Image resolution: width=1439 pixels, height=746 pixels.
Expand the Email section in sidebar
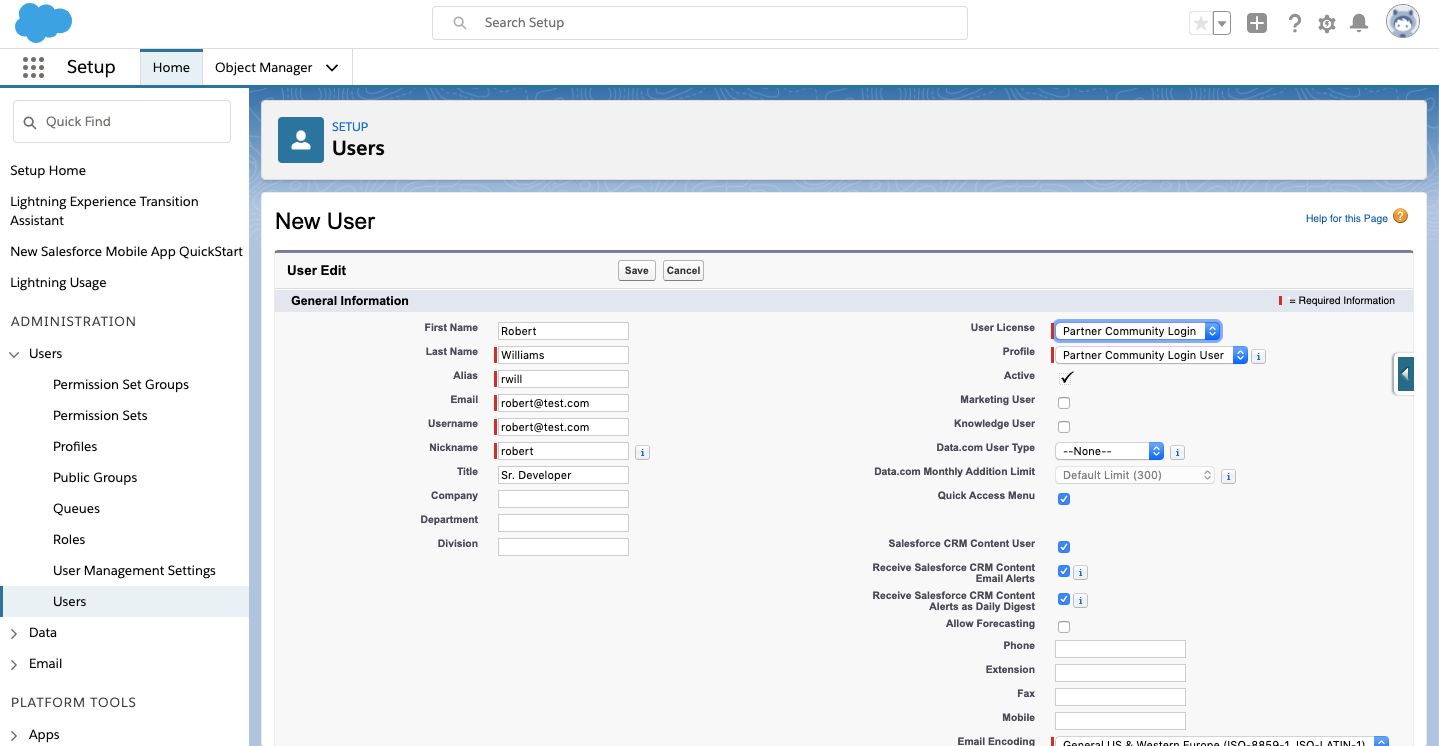pyautogui.click(x=14, y=664)
